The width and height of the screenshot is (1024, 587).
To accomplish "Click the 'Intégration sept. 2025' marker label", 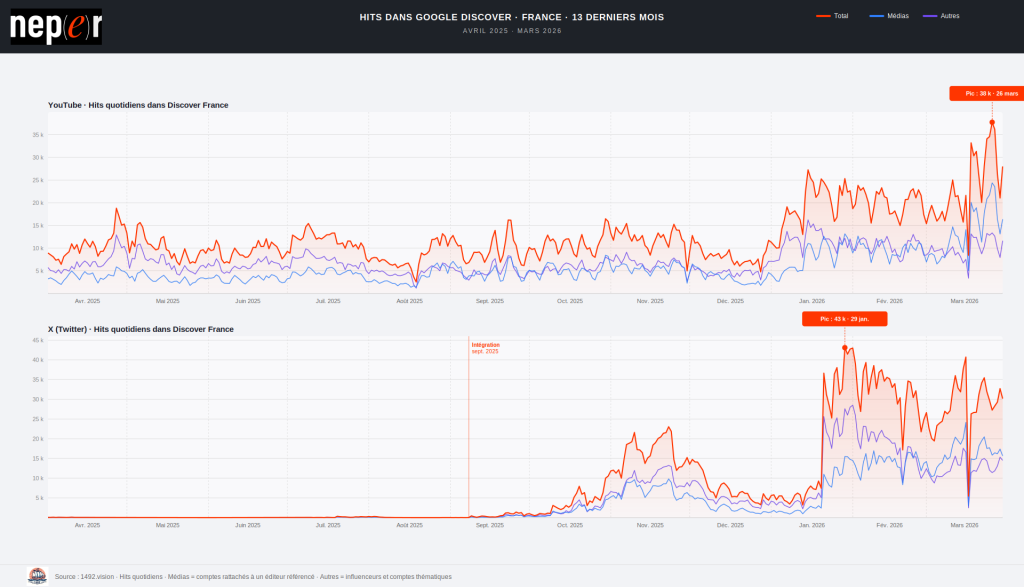I will [x=486, y=348].
